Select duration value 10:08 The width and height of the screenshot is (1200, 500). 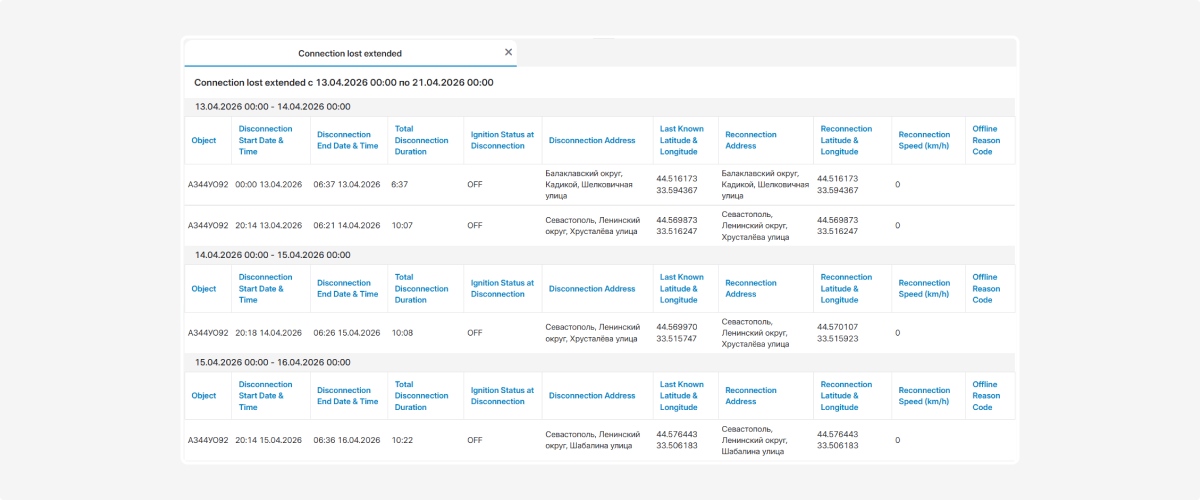402,333
